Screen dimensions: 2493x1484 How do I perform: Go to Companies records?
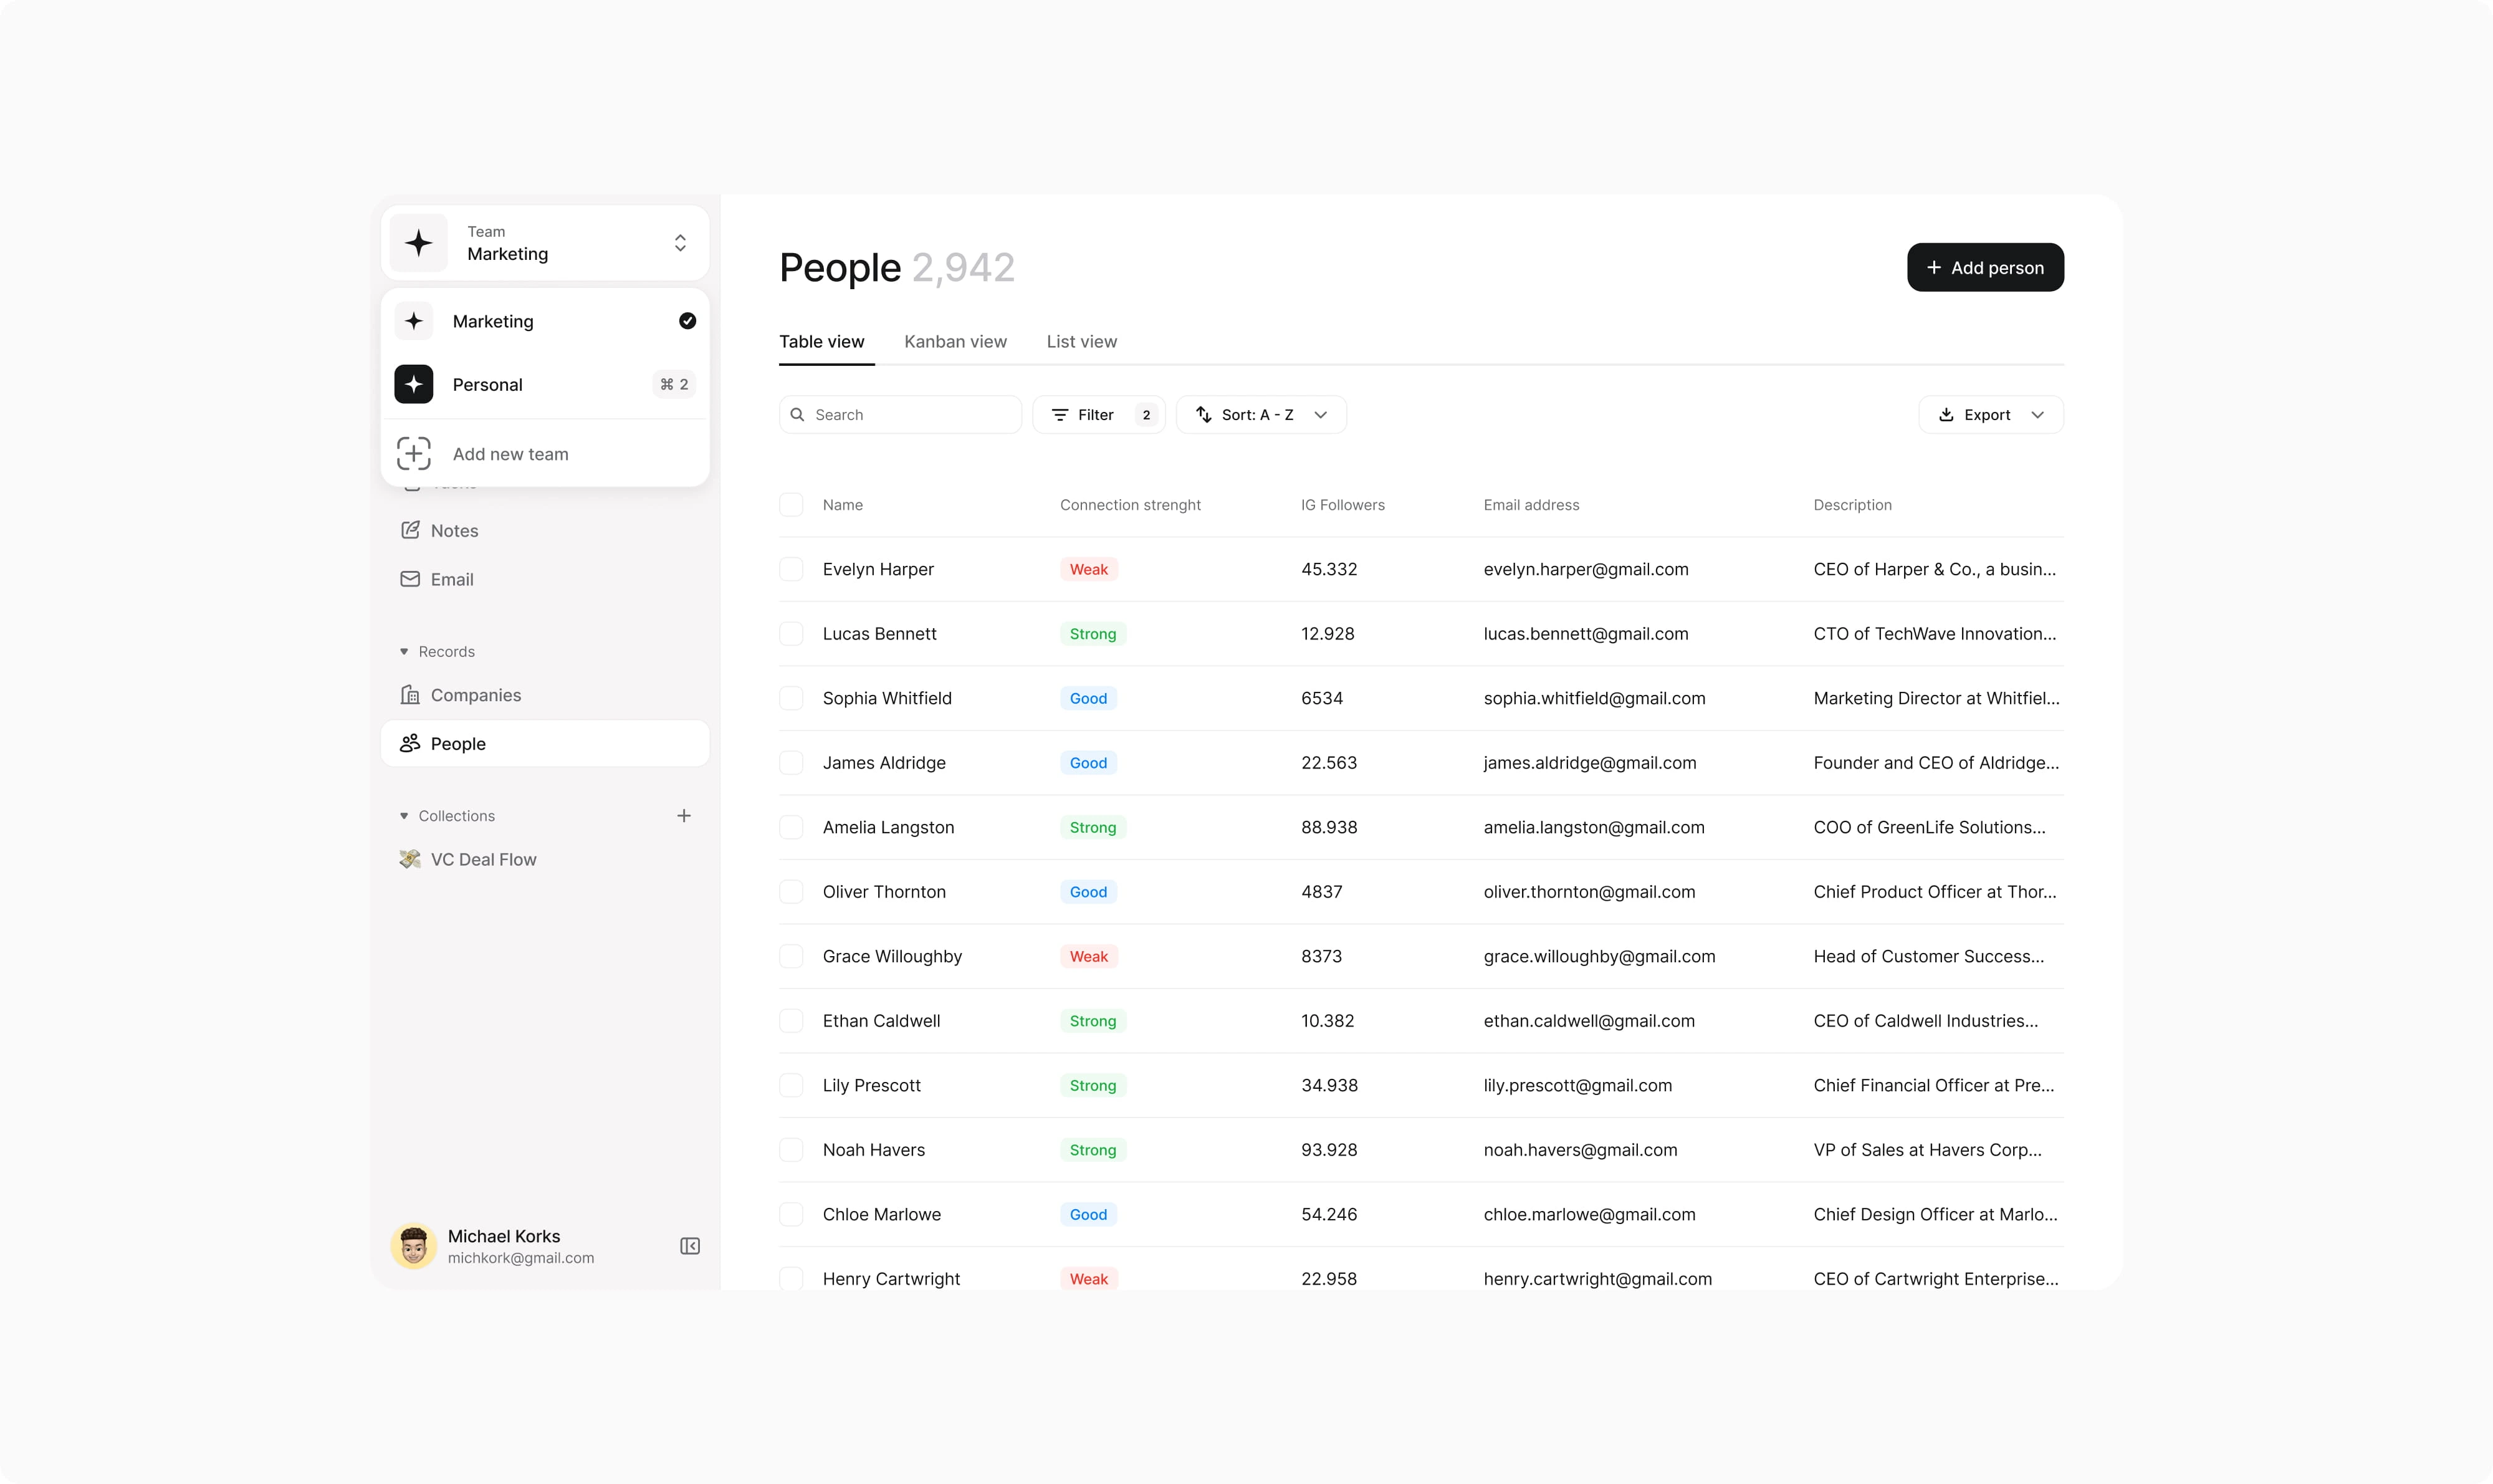(475, 695)
